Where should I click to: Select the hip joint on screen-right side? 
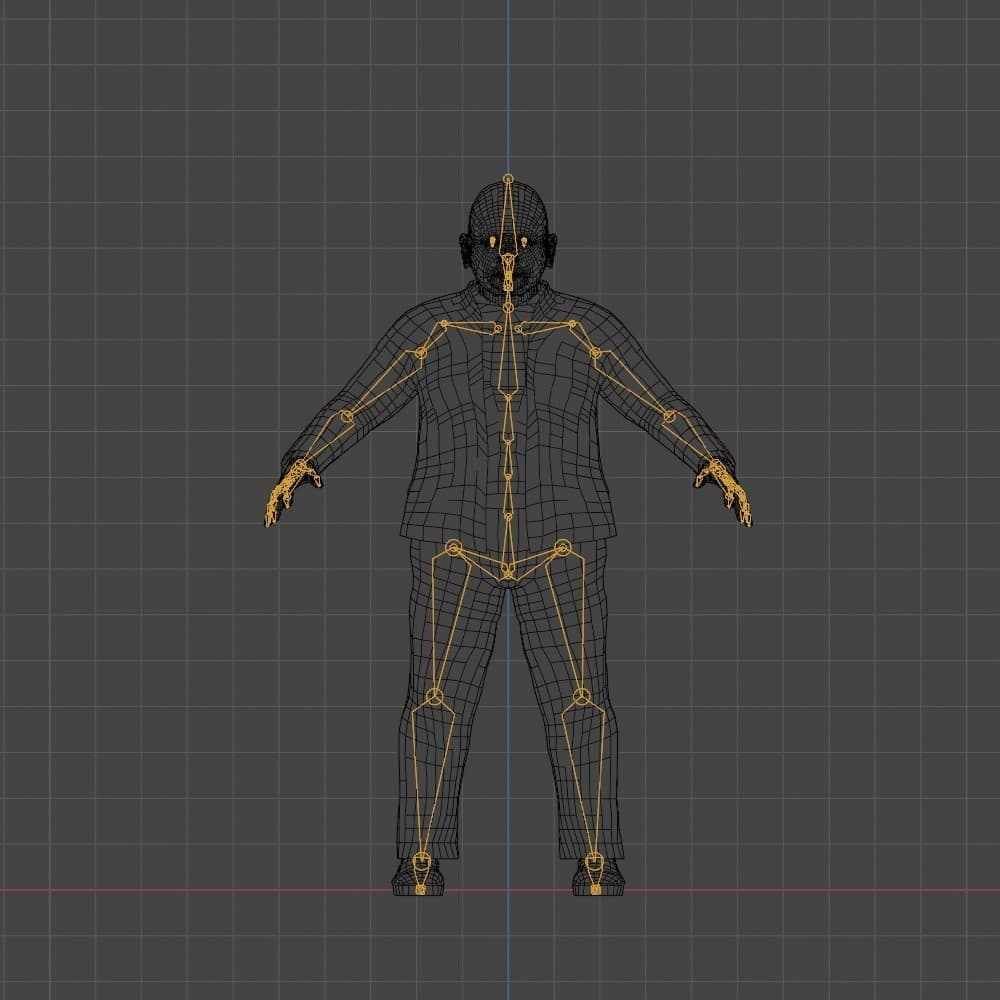click(562, 547)
